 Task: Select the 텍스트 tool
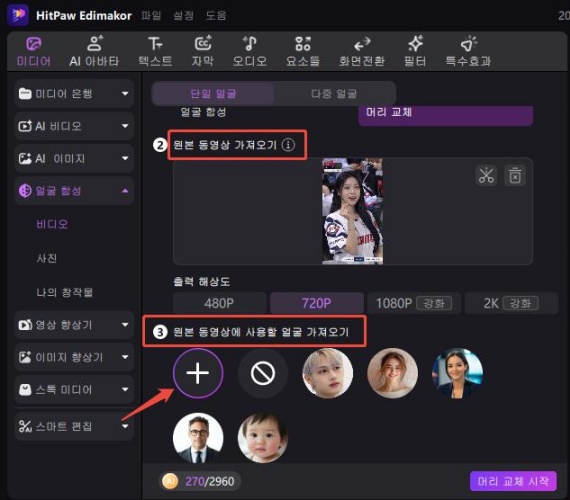pos(155,52)
